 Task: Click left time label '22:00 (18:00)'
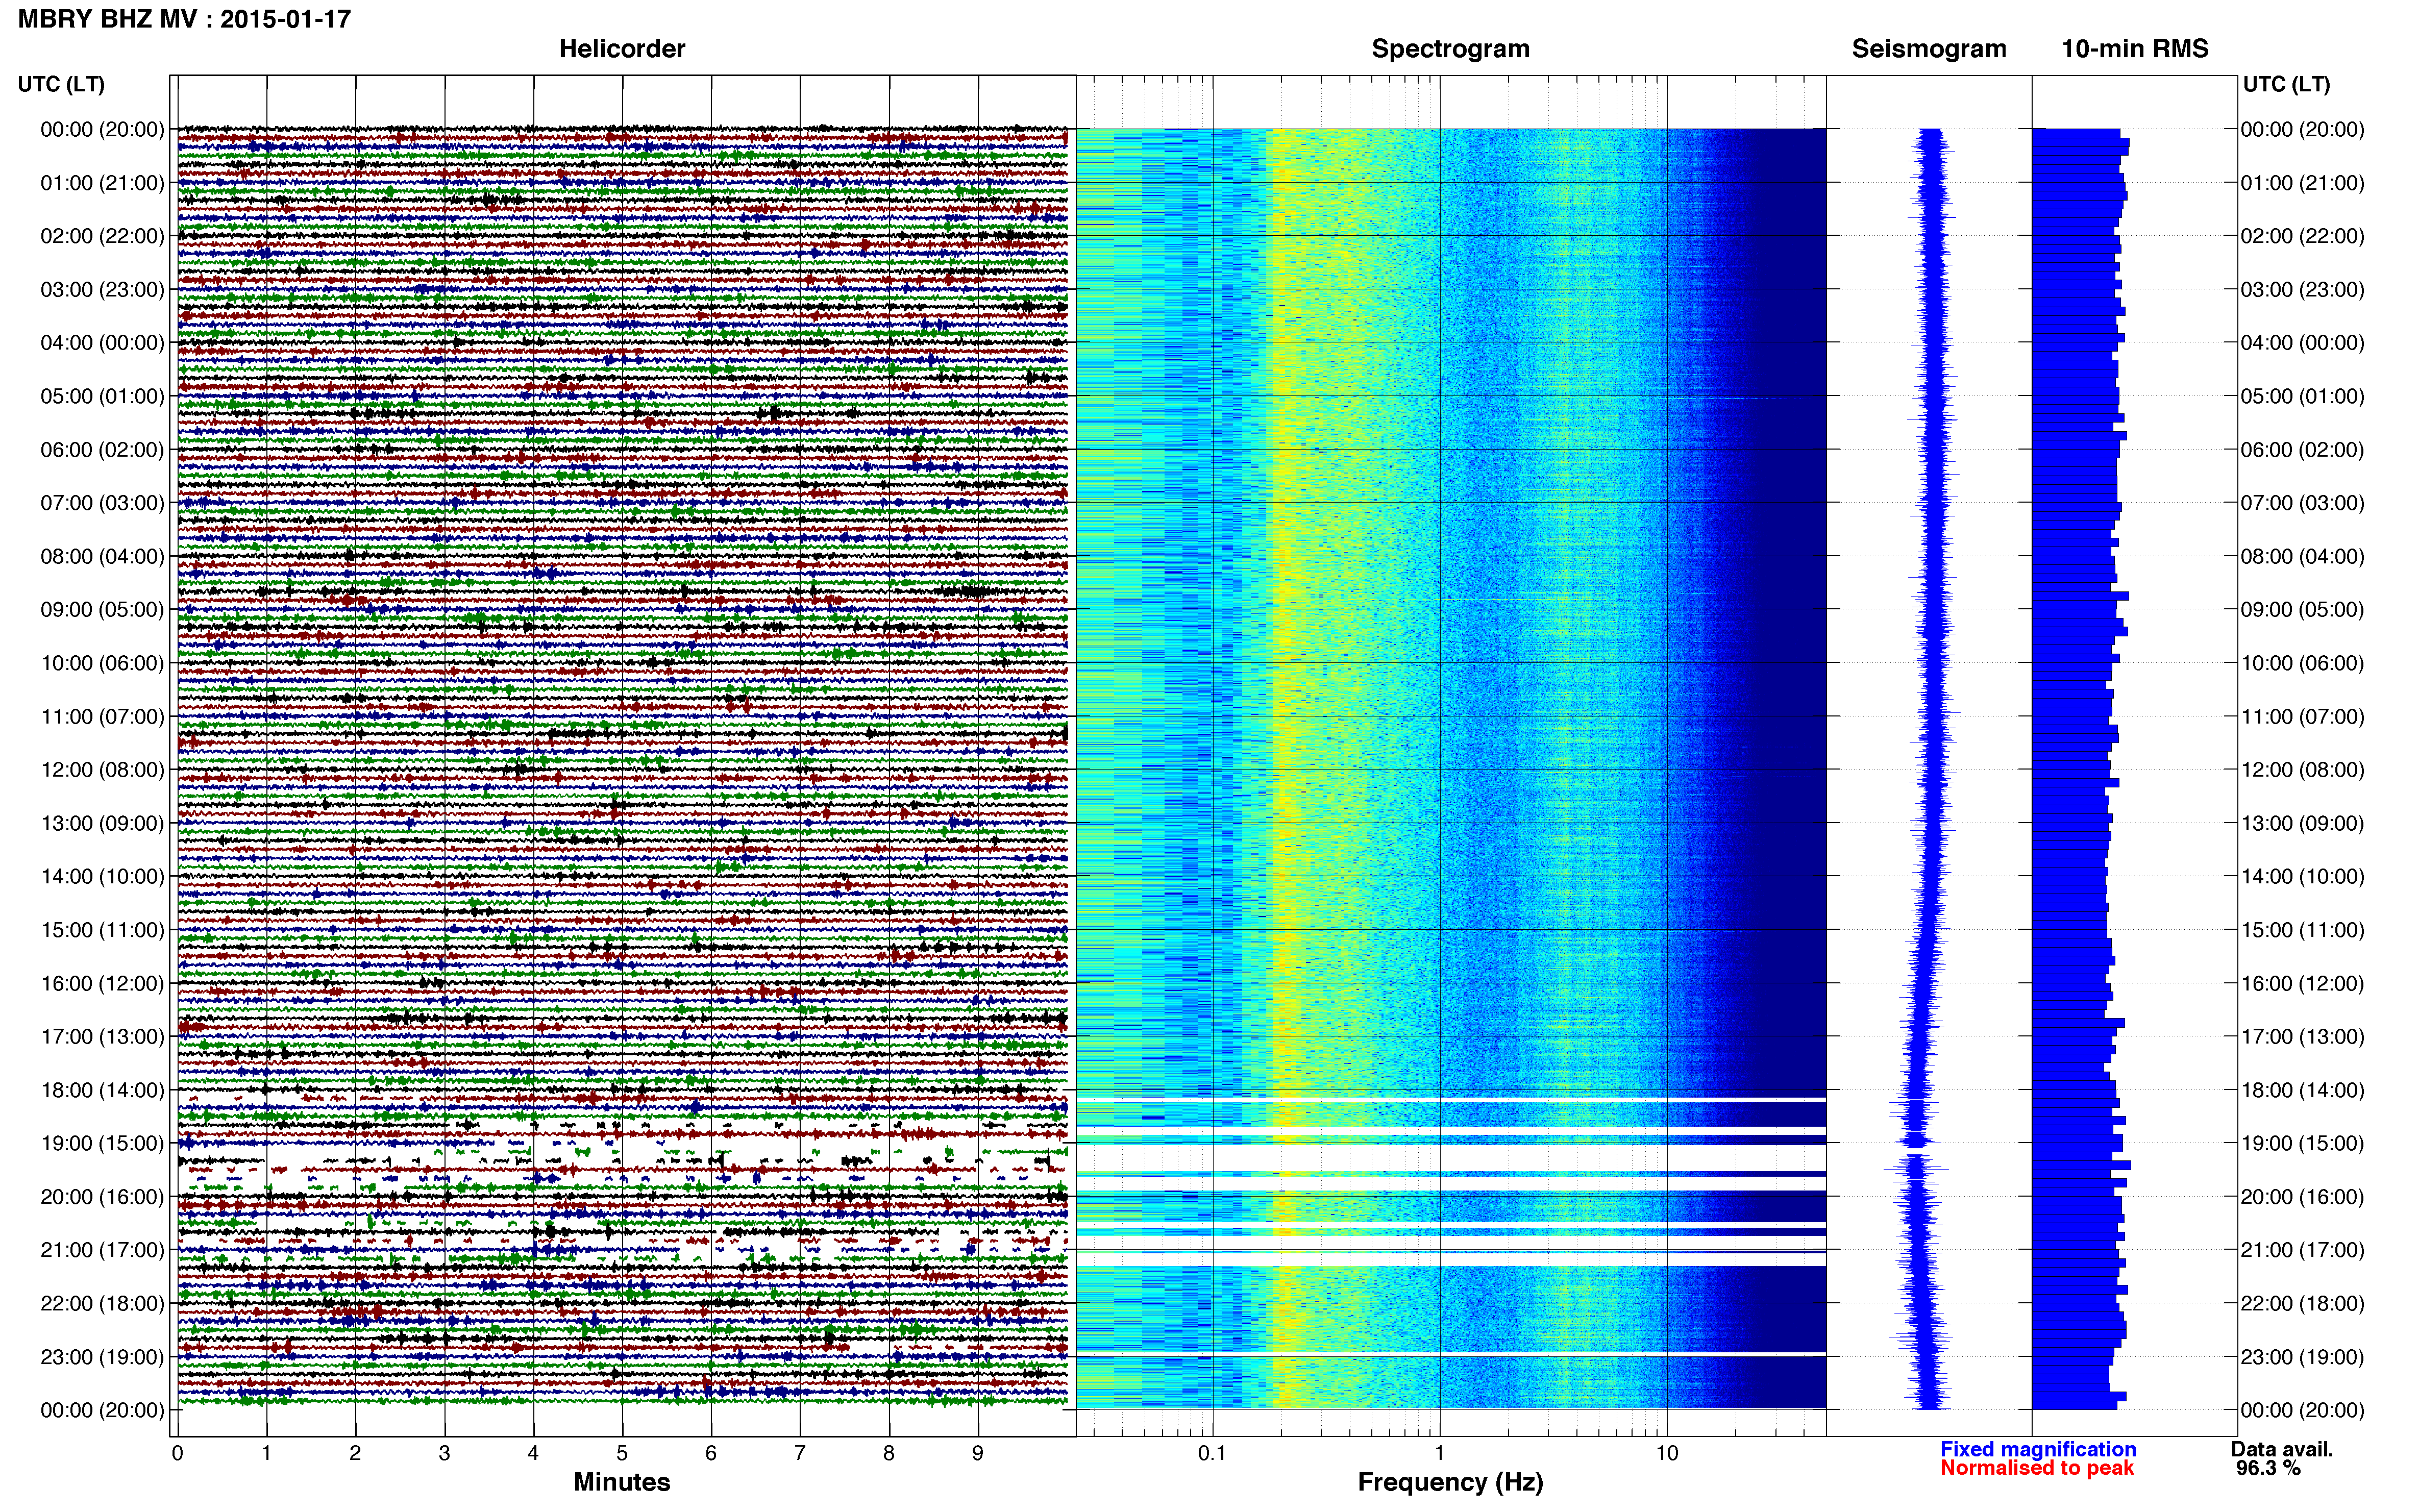tap(102, 1303)
